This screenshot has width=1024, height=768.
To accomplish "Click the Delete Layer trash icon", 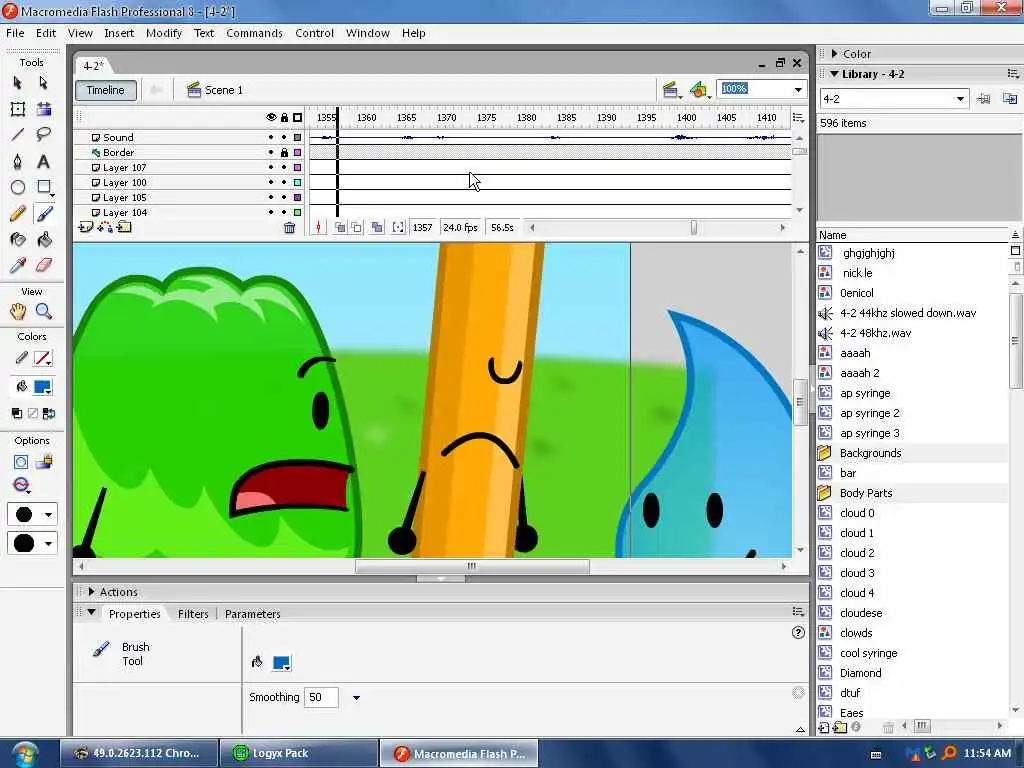I will pos(289,227).
